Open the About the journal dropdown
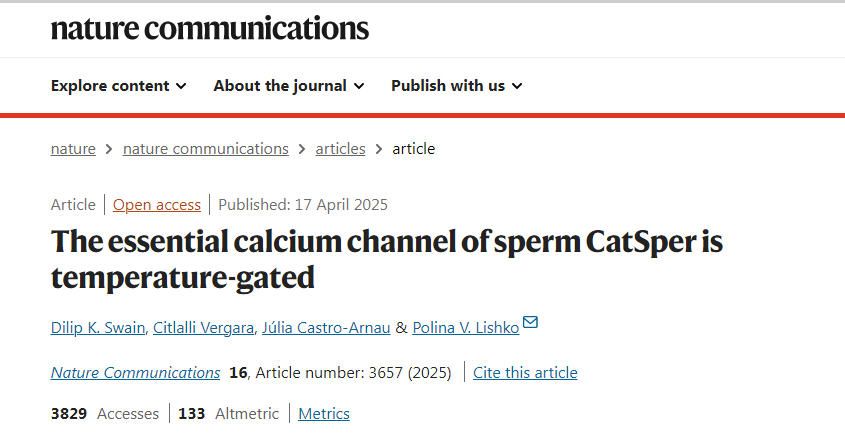The width and height of the screenshot is (845, 447). (288, 86)
